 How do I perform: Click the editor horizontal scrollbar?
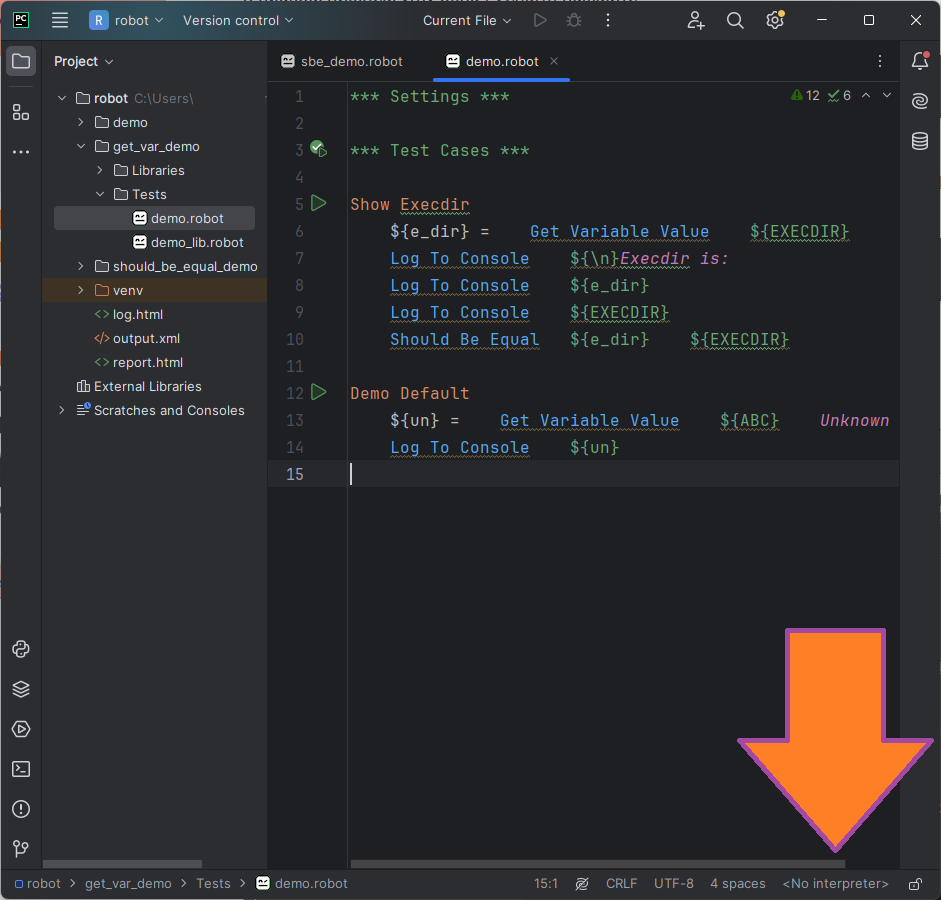click(x=598, y=864)
